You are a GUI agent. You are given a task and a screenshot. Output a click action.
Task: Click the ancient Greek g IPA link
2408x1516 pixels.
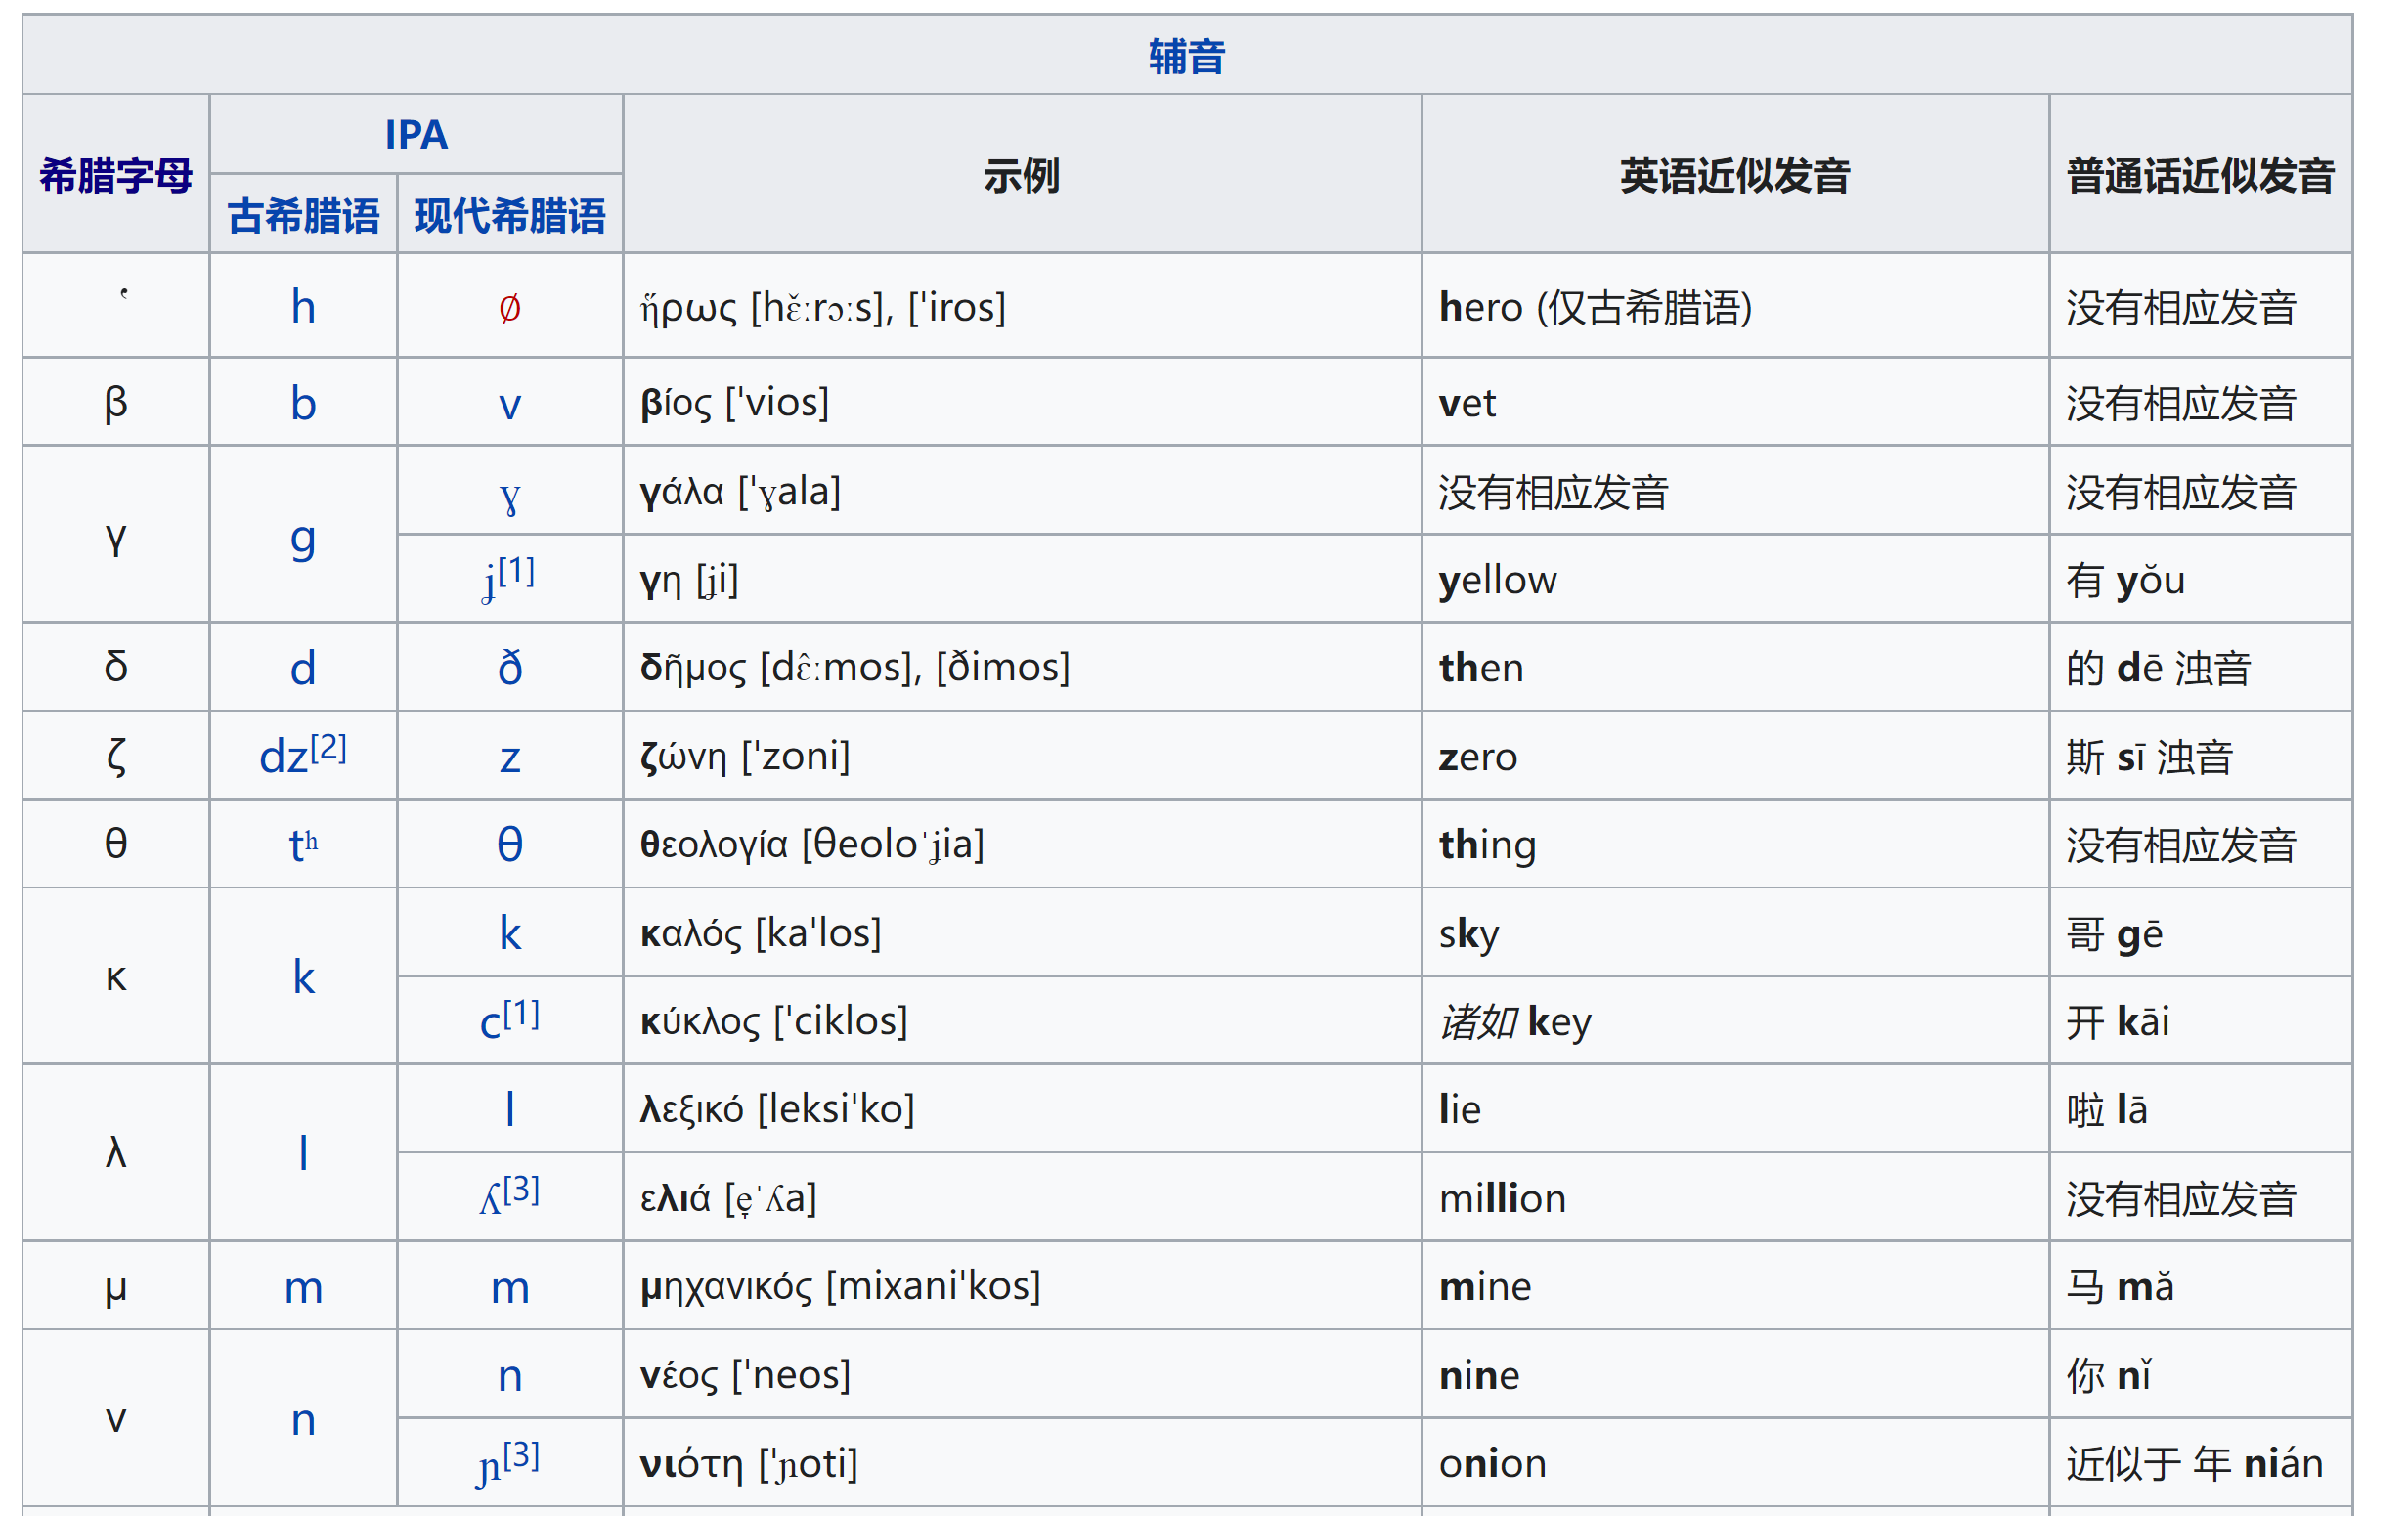pos(303,540)
